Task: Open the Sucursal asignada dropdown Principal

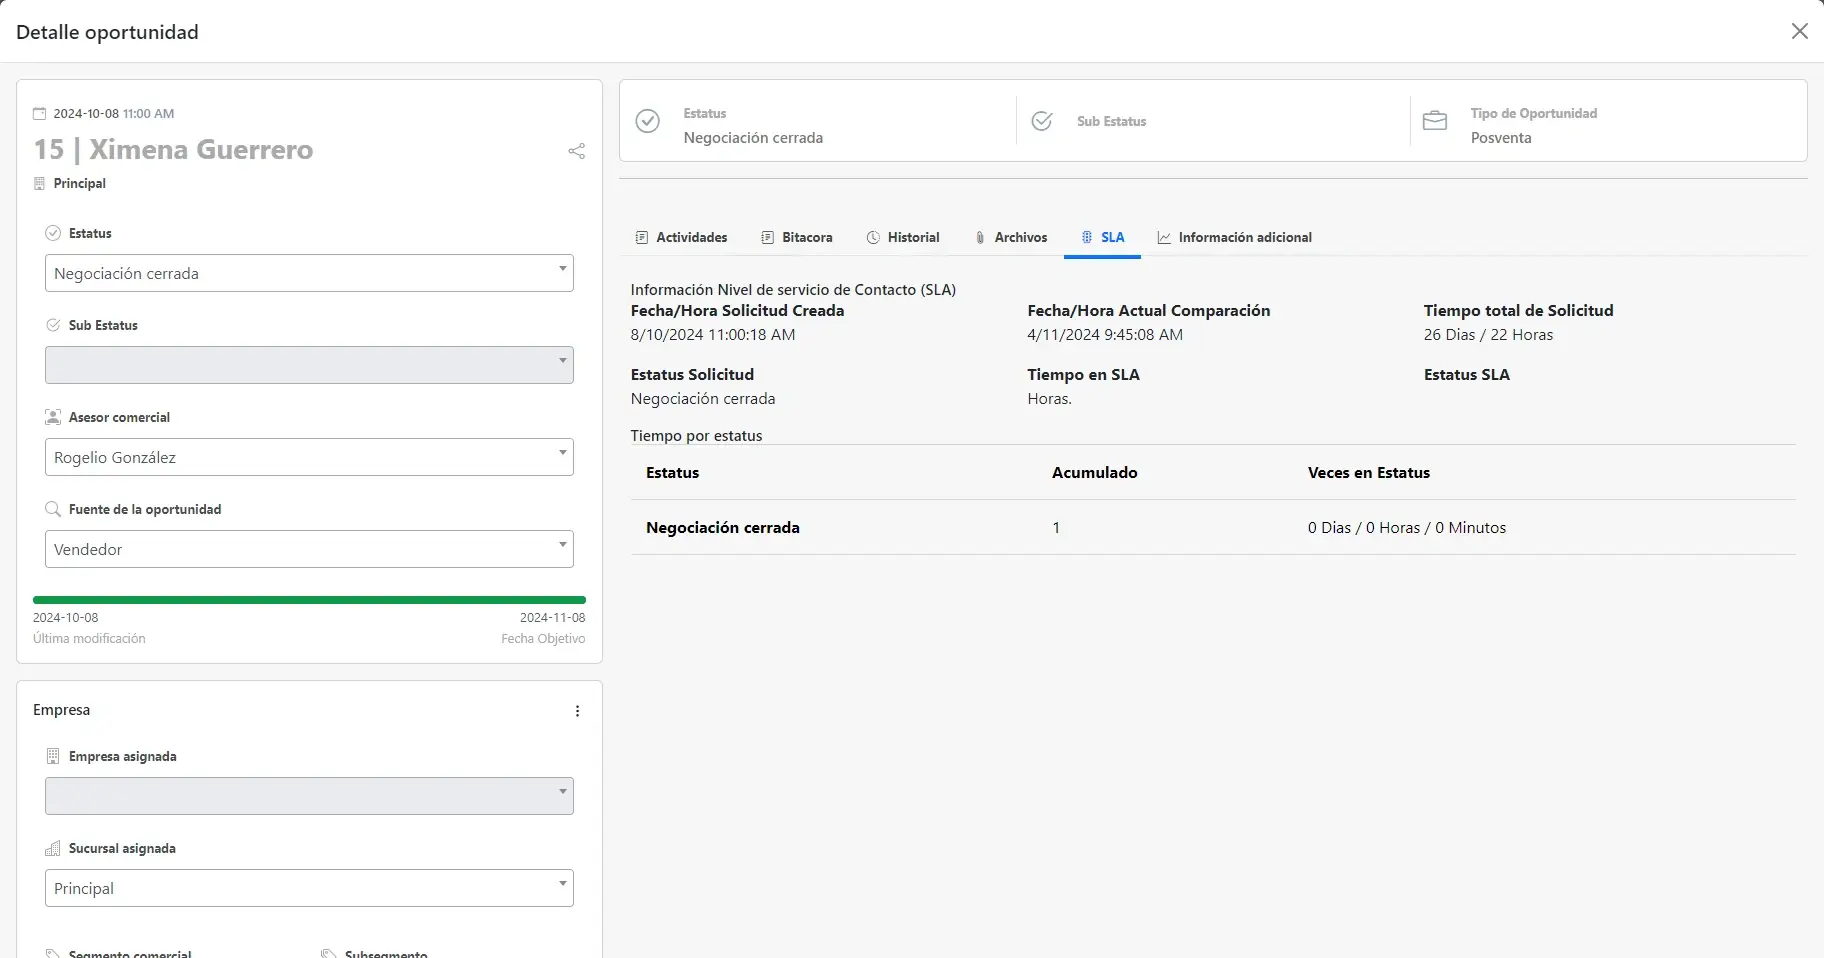Action: tap(309, 888)
